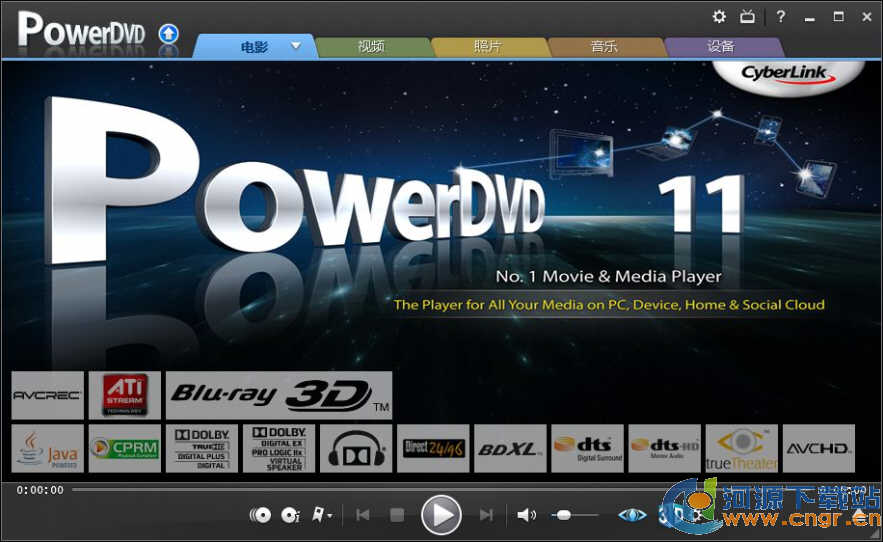This screenshot has height=542, width=883.
Task: Skip to the next chapter
Action: point(486,515)
